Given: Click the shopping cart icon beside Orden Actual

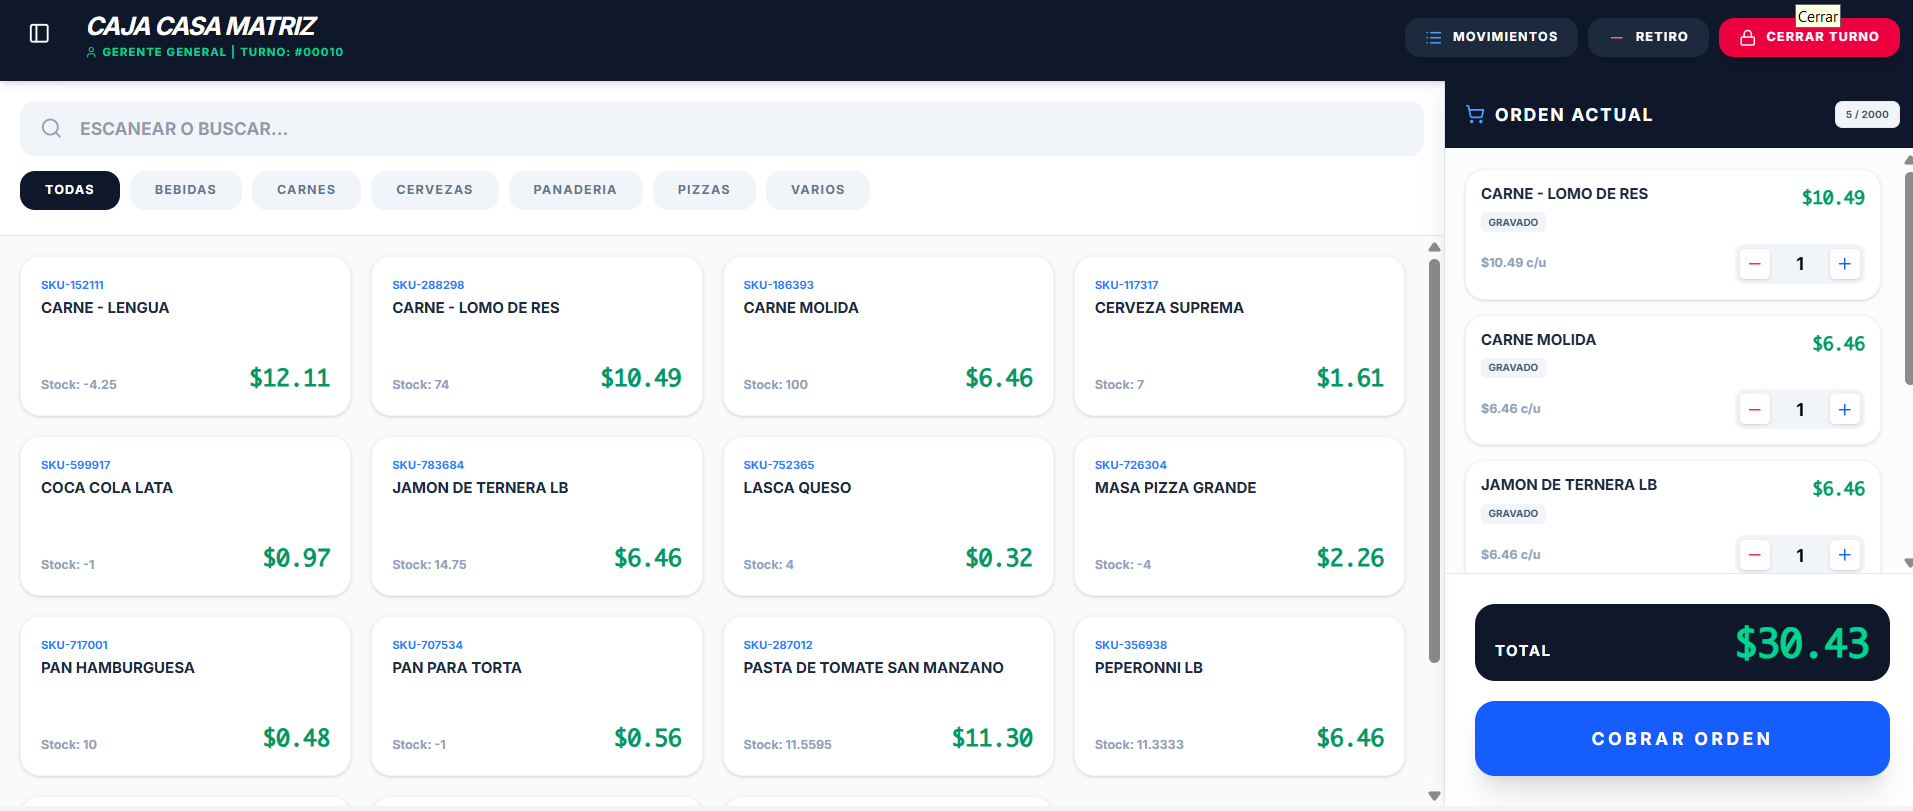Looking at the screenshot, I should point(1475,114).
